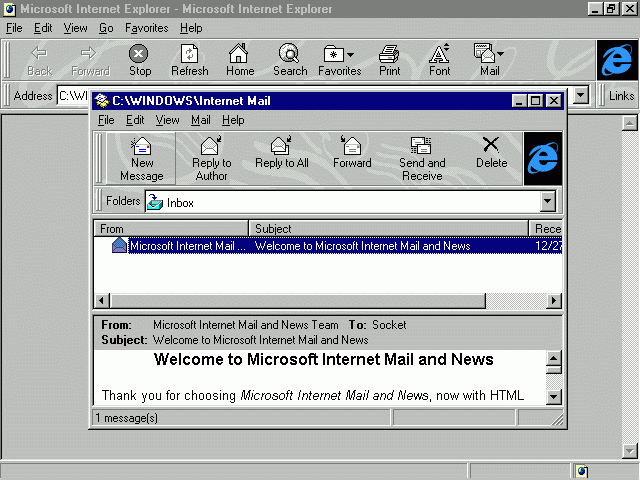This screenshot has width=640, height=480.
Task: Go to Home in Internet Explorer
Action: point(240,60)
